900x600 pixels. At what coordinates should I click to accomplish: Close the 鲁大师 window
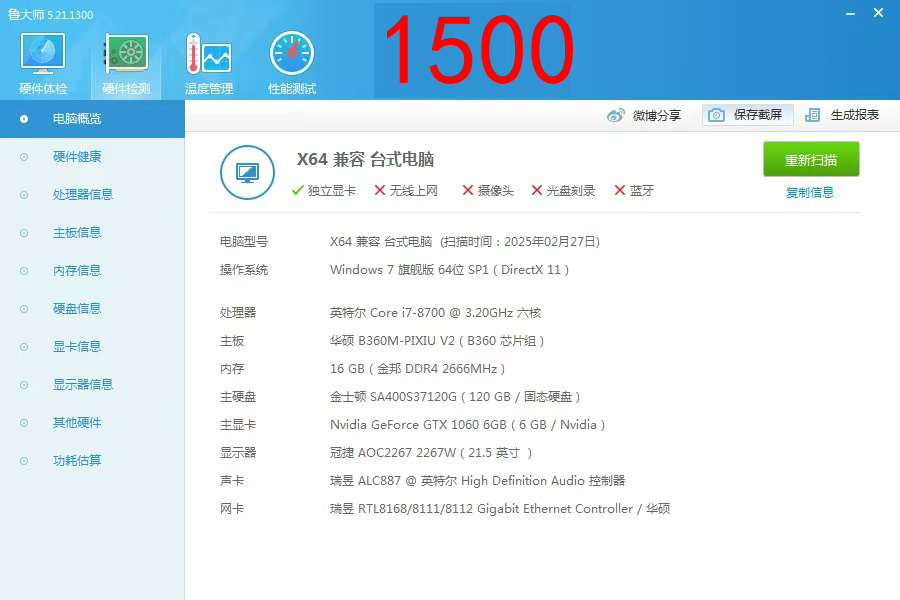coord(878,13)
